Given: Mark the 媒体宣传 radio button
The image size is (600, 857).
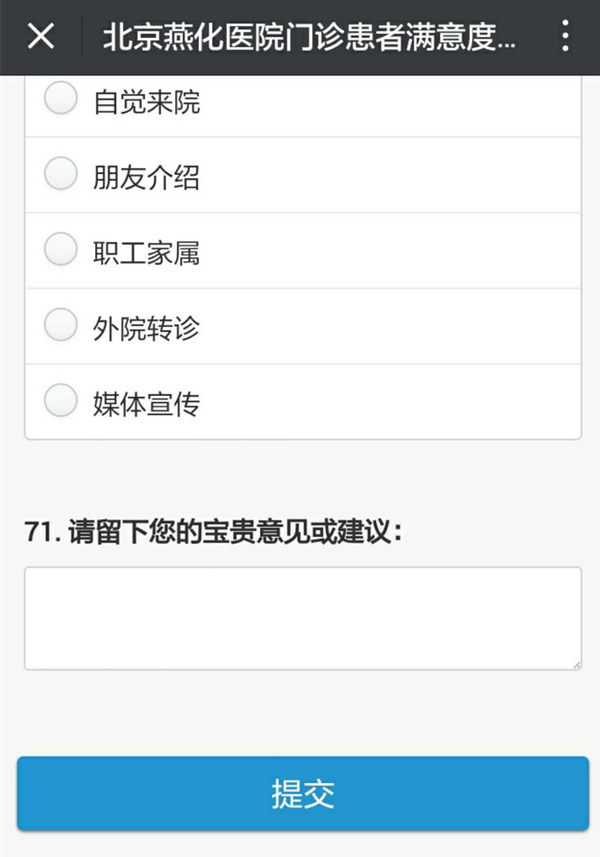Looking at the screenshot, I should [x=61, y=400].
